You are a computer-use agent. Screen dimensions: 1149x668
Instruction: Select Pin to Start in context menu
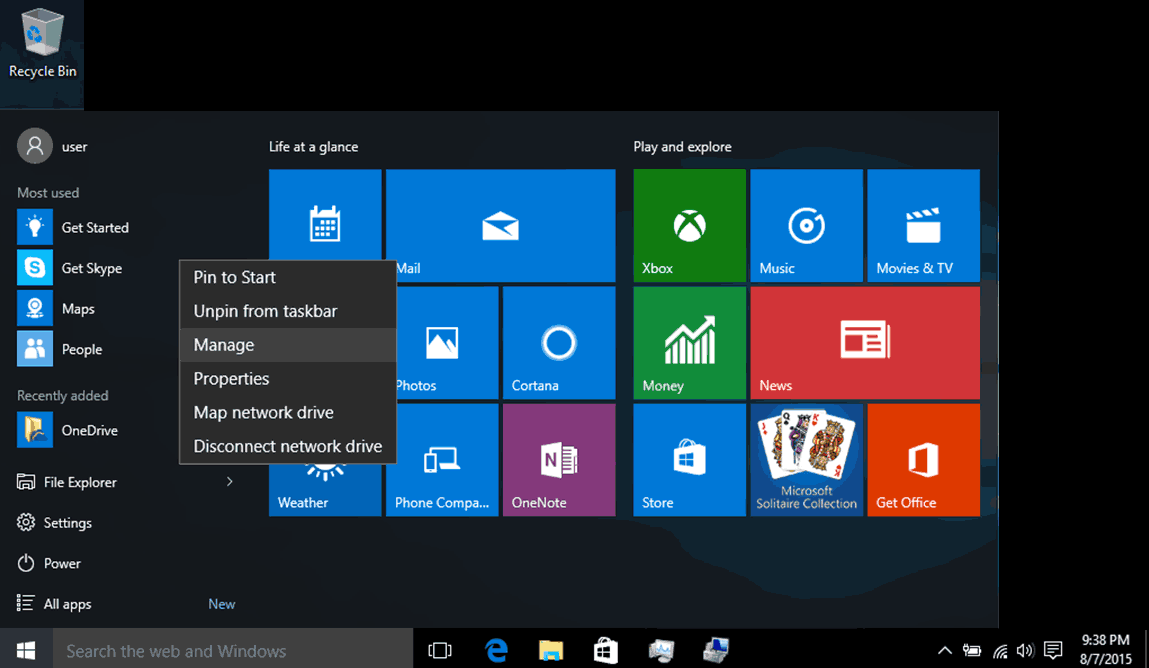[288, 278]
